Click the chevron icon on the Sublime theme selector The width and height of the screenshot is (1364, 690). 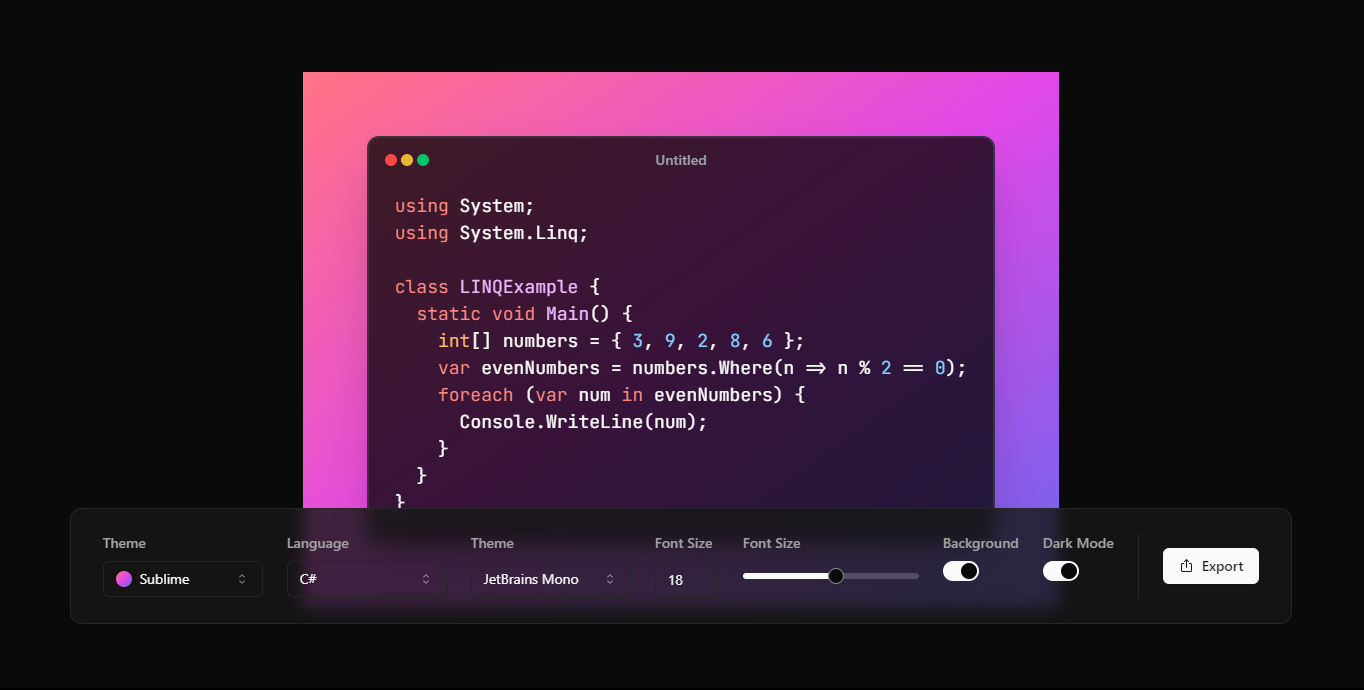coord(243,578)
